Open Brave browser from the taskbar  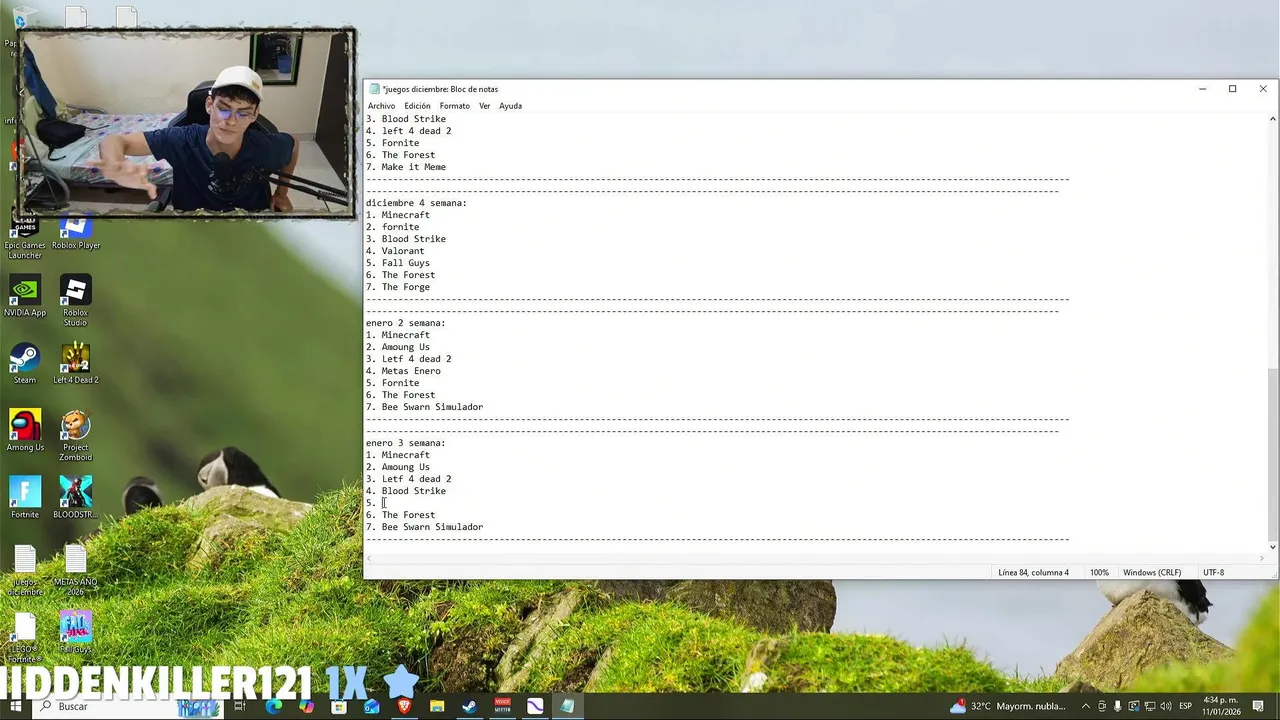(x=404, y=706)
